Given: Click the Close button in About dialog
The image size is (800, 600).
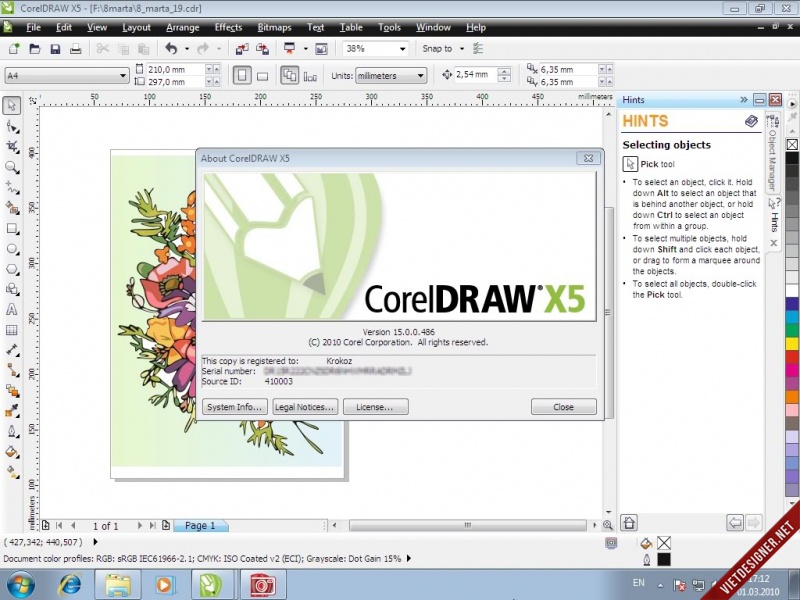Looking at the screenshot, I should [x=563, y=407].
